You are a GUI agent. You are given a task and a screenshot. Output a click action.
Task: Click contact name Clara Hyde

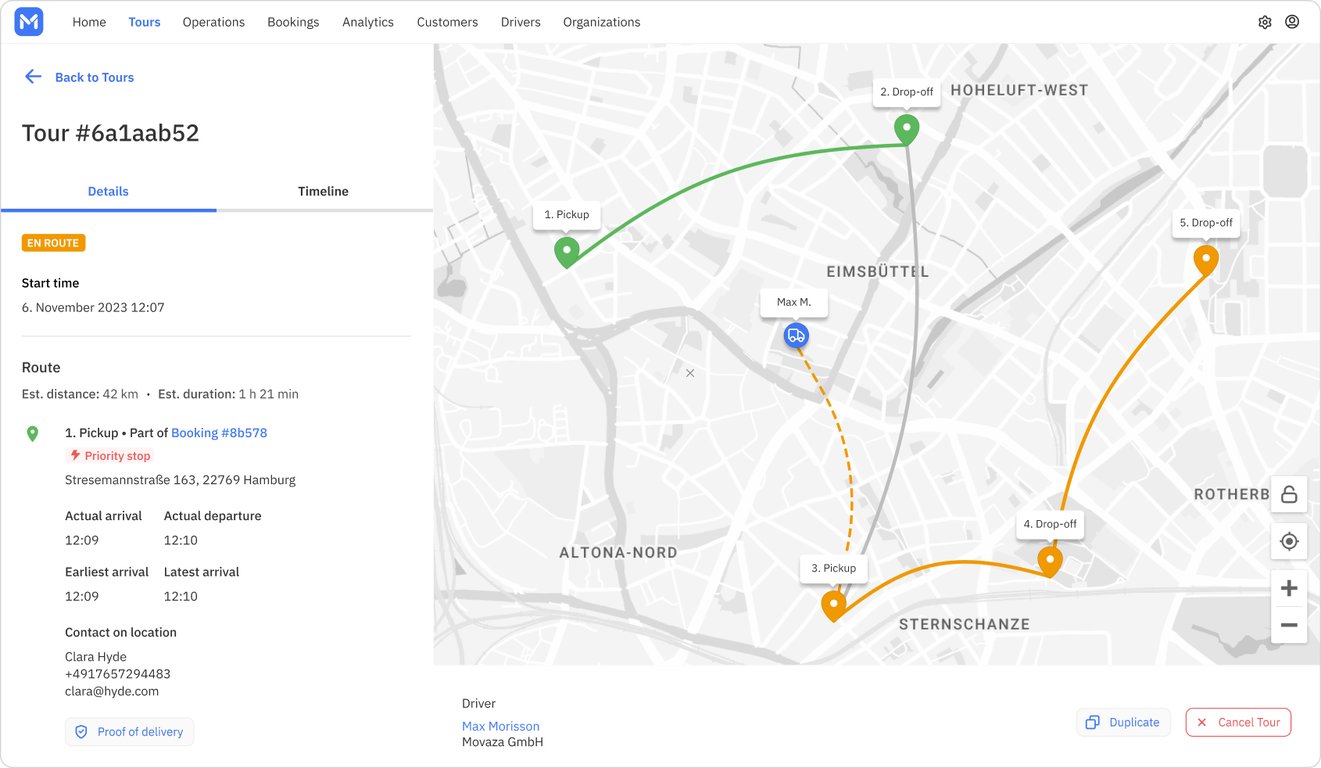click(x=96, y=657)
